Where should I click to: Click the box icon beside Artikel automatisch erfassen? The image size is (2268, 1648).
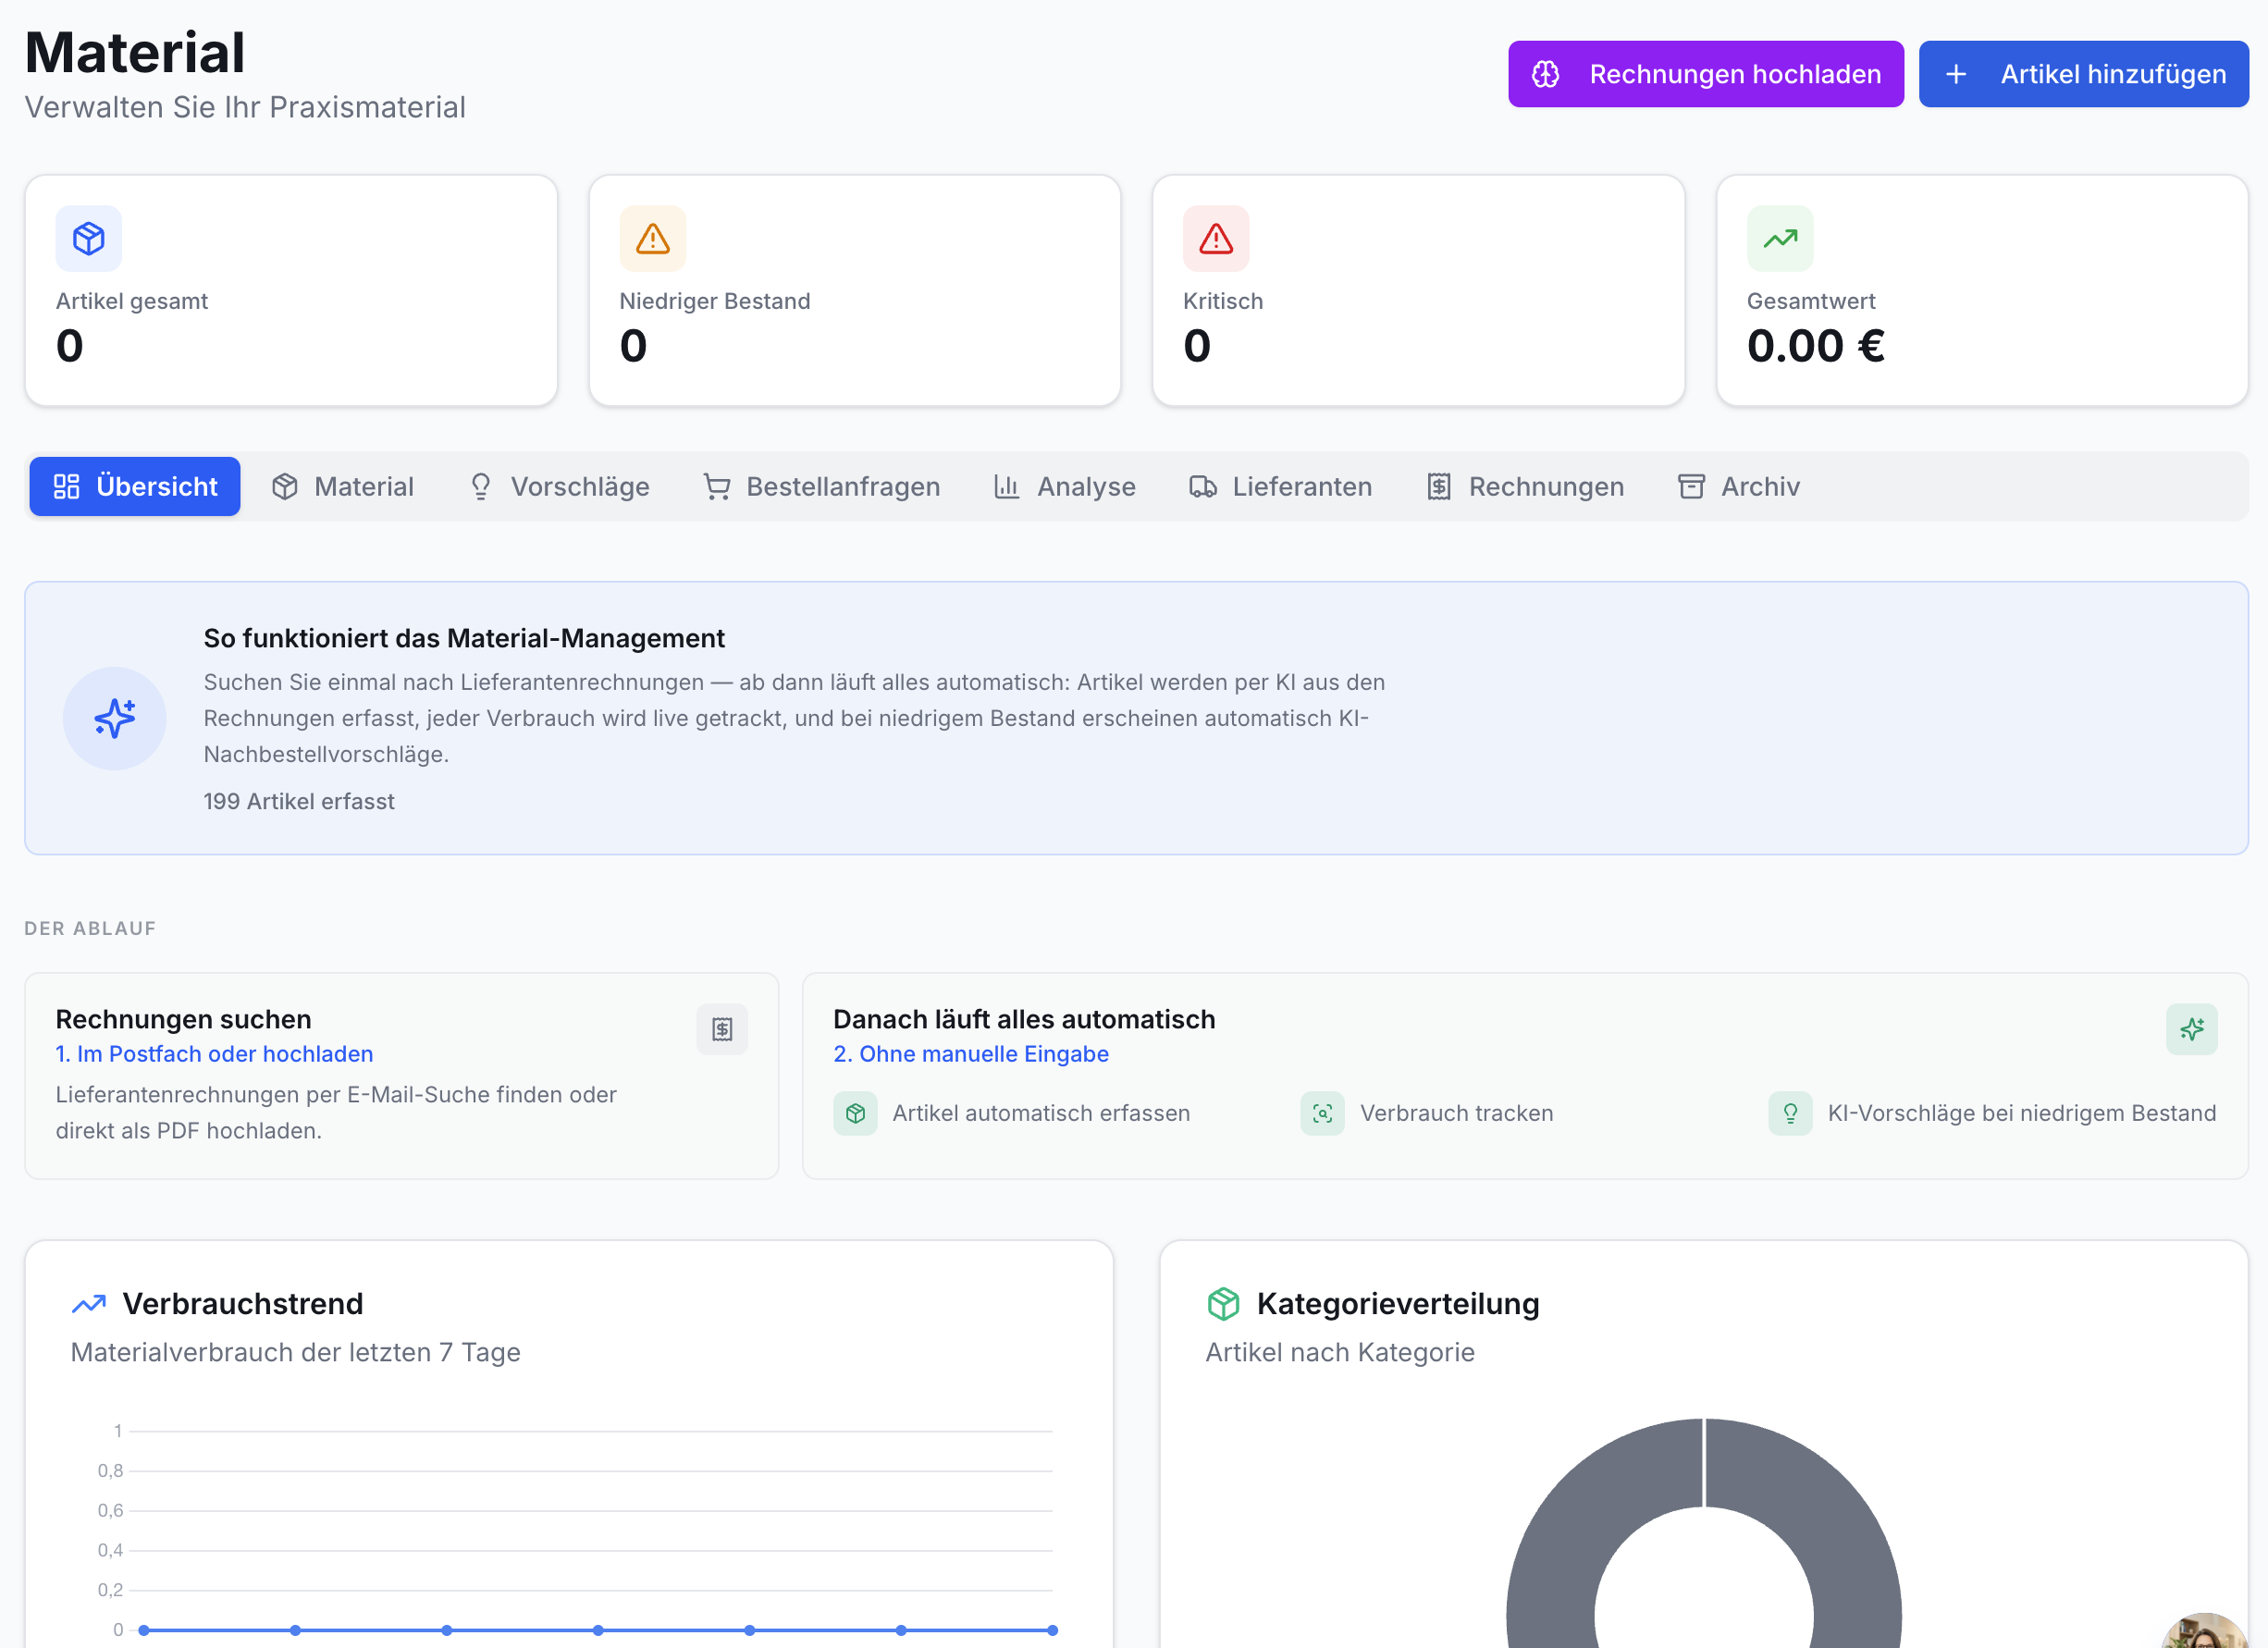click(855, 1113)
